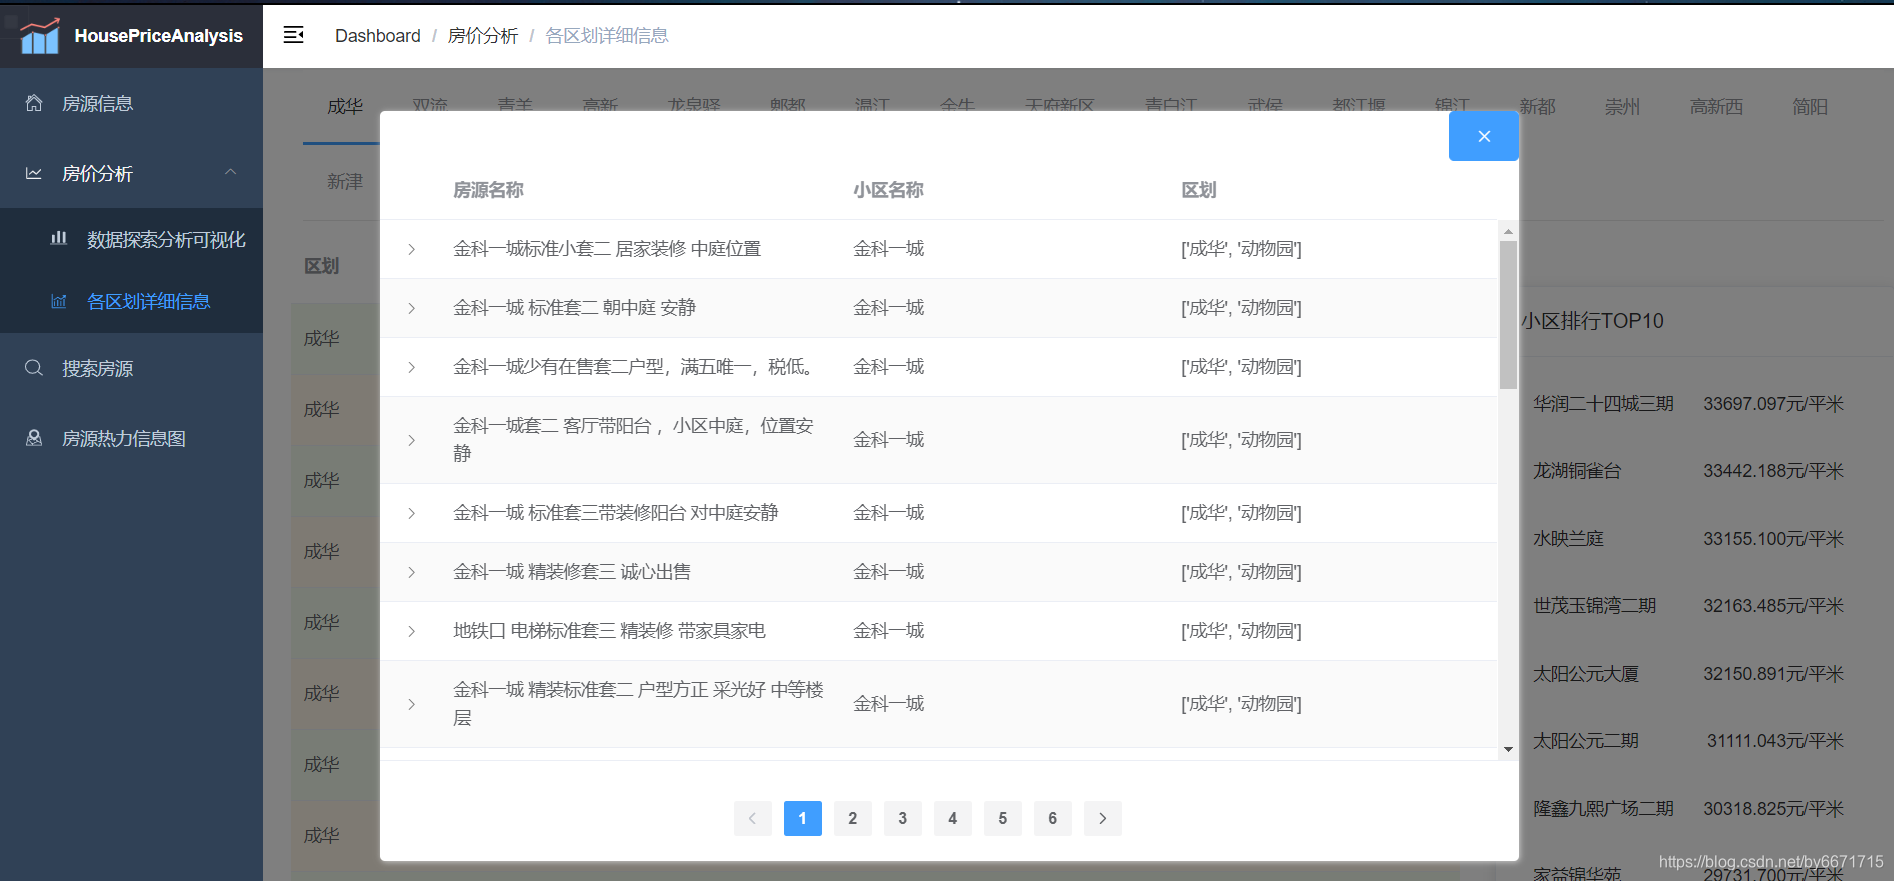
Task: Expand row 金科一城 精装标准套二 户型方正
Action: coord(411,704)
